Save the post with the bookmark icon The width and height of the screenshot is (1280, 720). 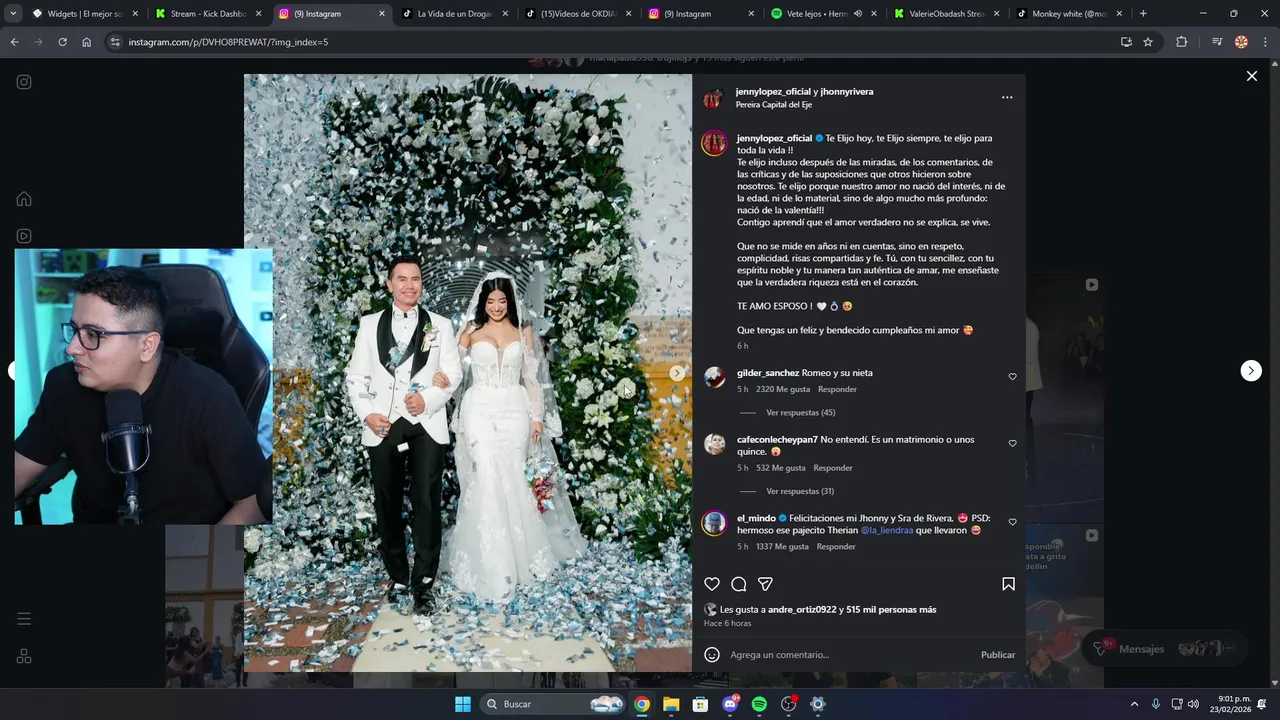[1008, 584]
